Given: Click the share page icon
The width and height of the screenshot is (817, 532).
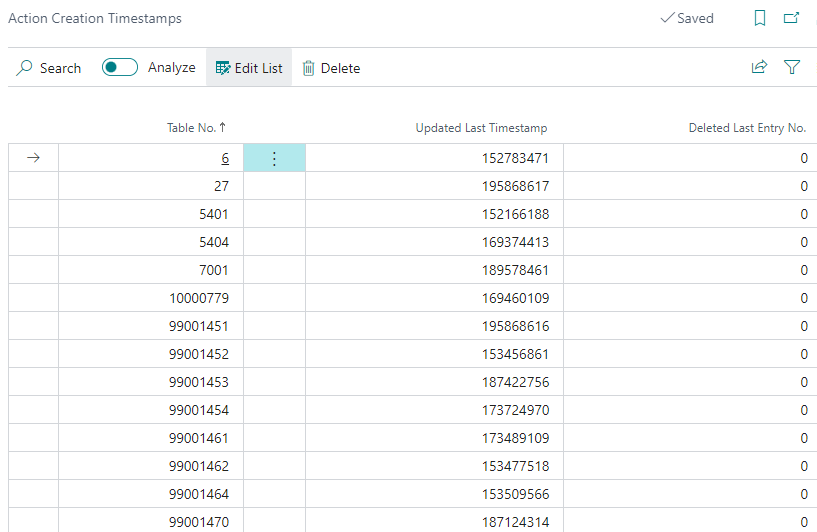Looking at the screenshot, I should click(x=759, y=67).
